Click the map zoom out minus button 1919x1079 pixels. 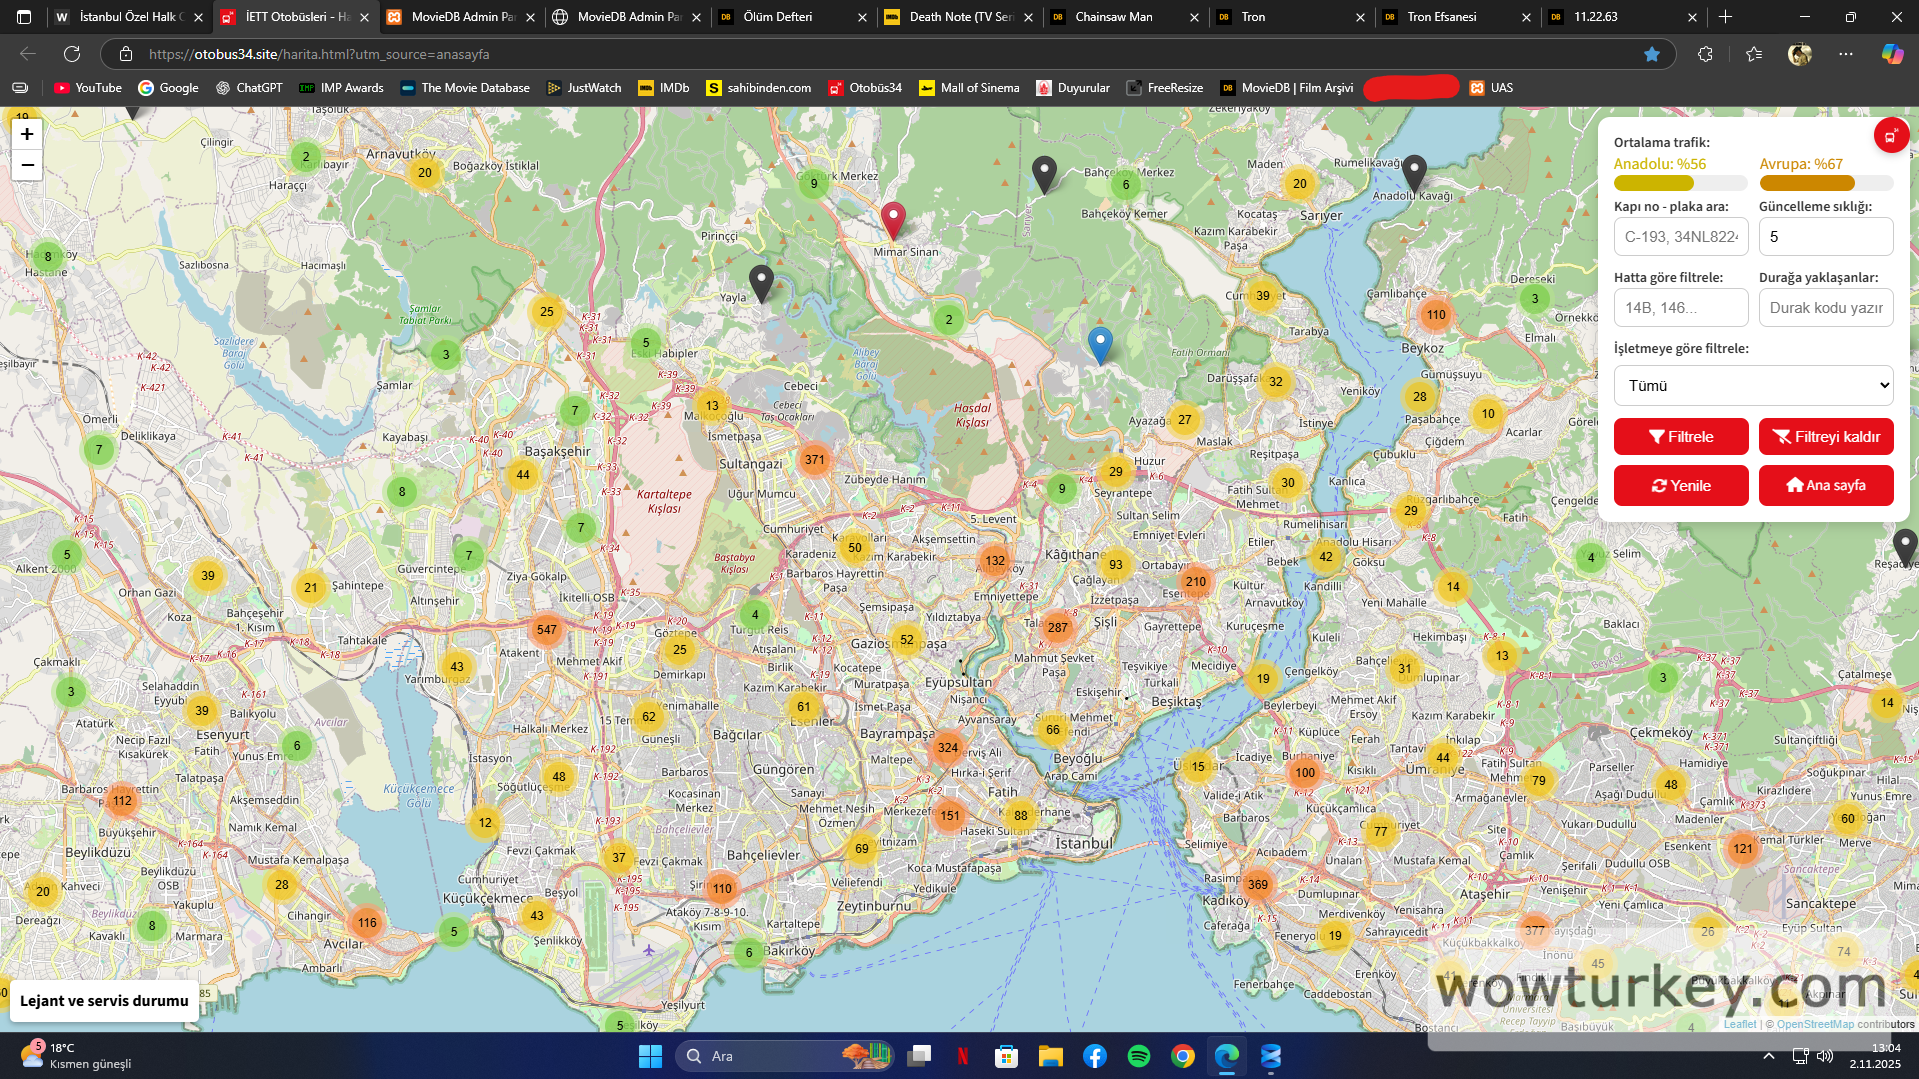tap(27, 165)
